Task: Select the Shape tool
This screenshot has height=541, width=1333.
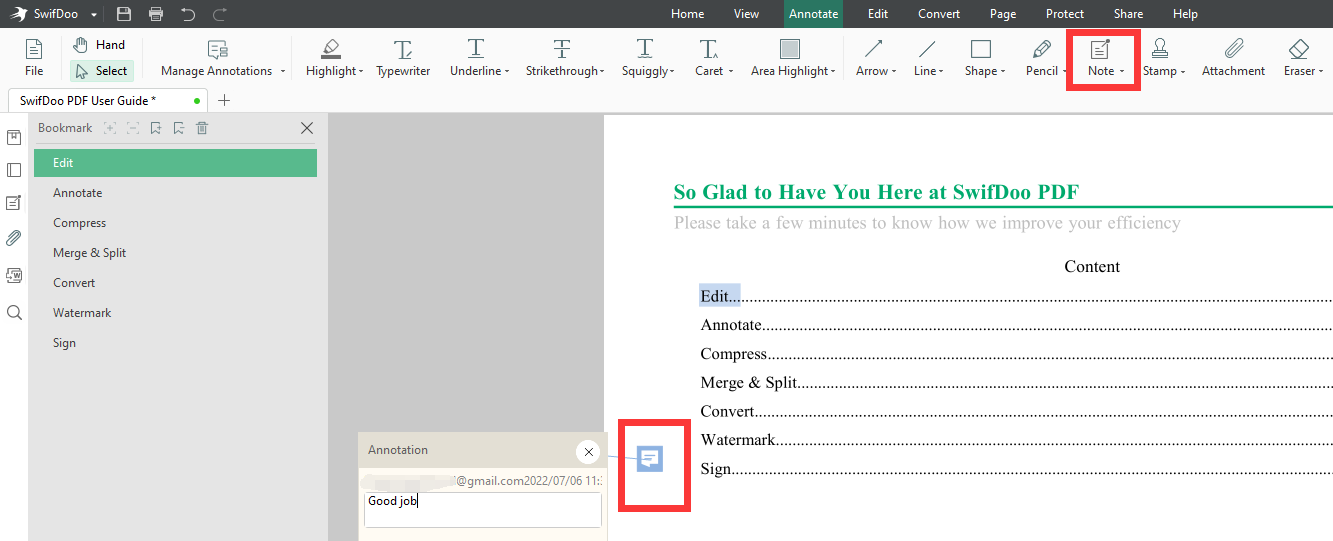Action: click(981, 58)
